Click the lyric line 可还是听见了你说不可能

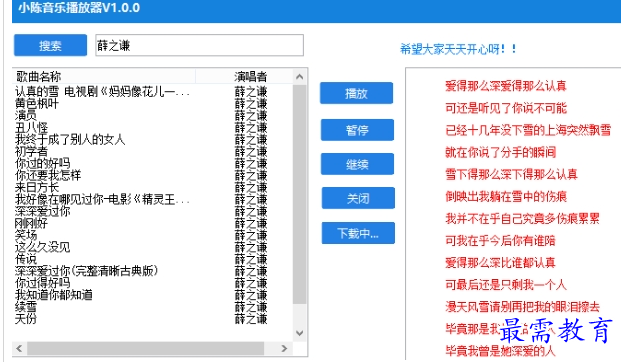tap(506, 108)
